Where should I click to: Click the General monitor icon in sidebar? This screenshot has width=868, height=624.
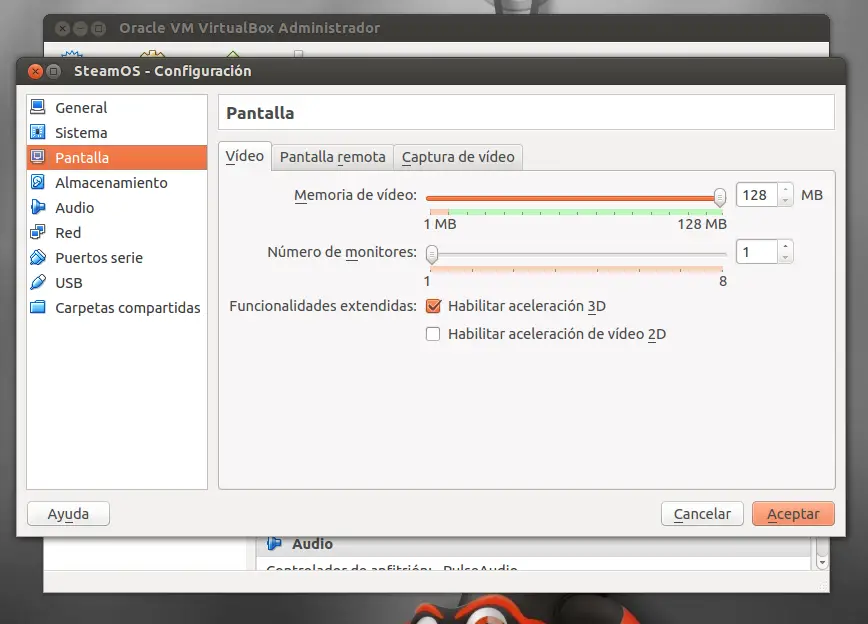tap(38, 106)
